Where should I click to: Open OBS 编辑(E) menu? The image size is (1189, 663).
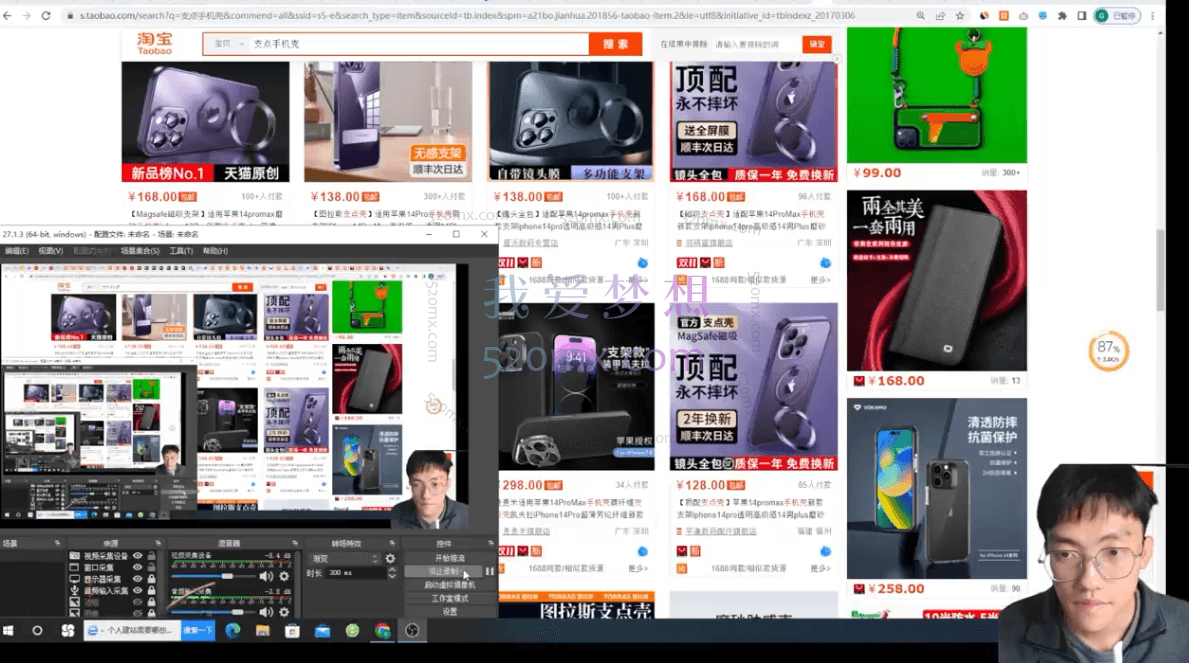[x=16, y=251]
